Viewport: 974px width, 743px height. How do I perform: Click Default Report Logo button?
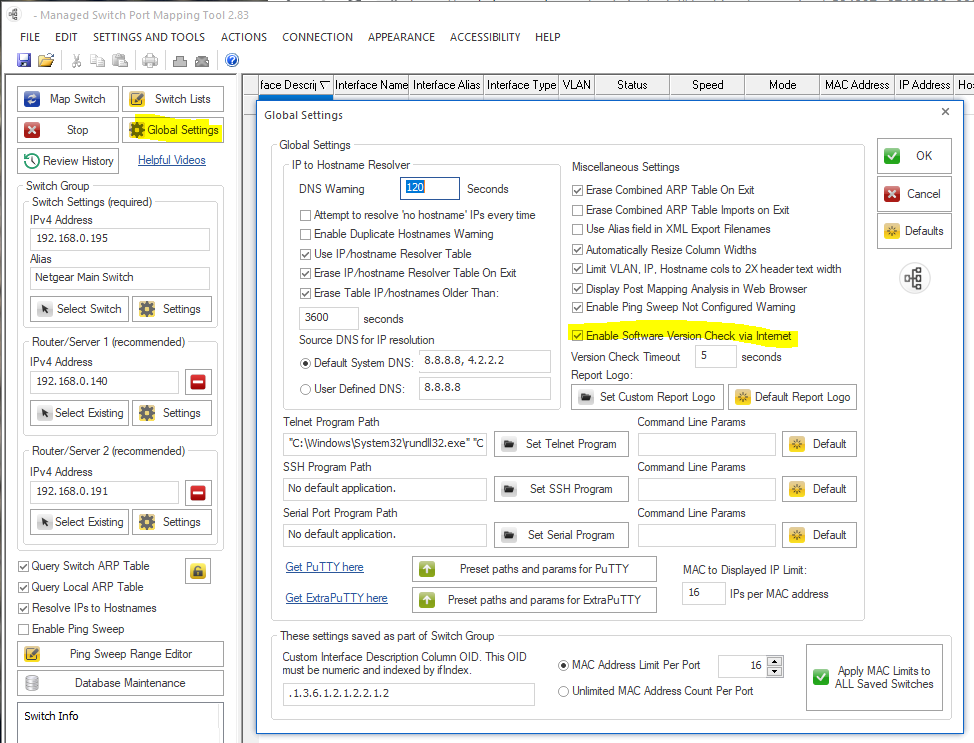point(793,397)
